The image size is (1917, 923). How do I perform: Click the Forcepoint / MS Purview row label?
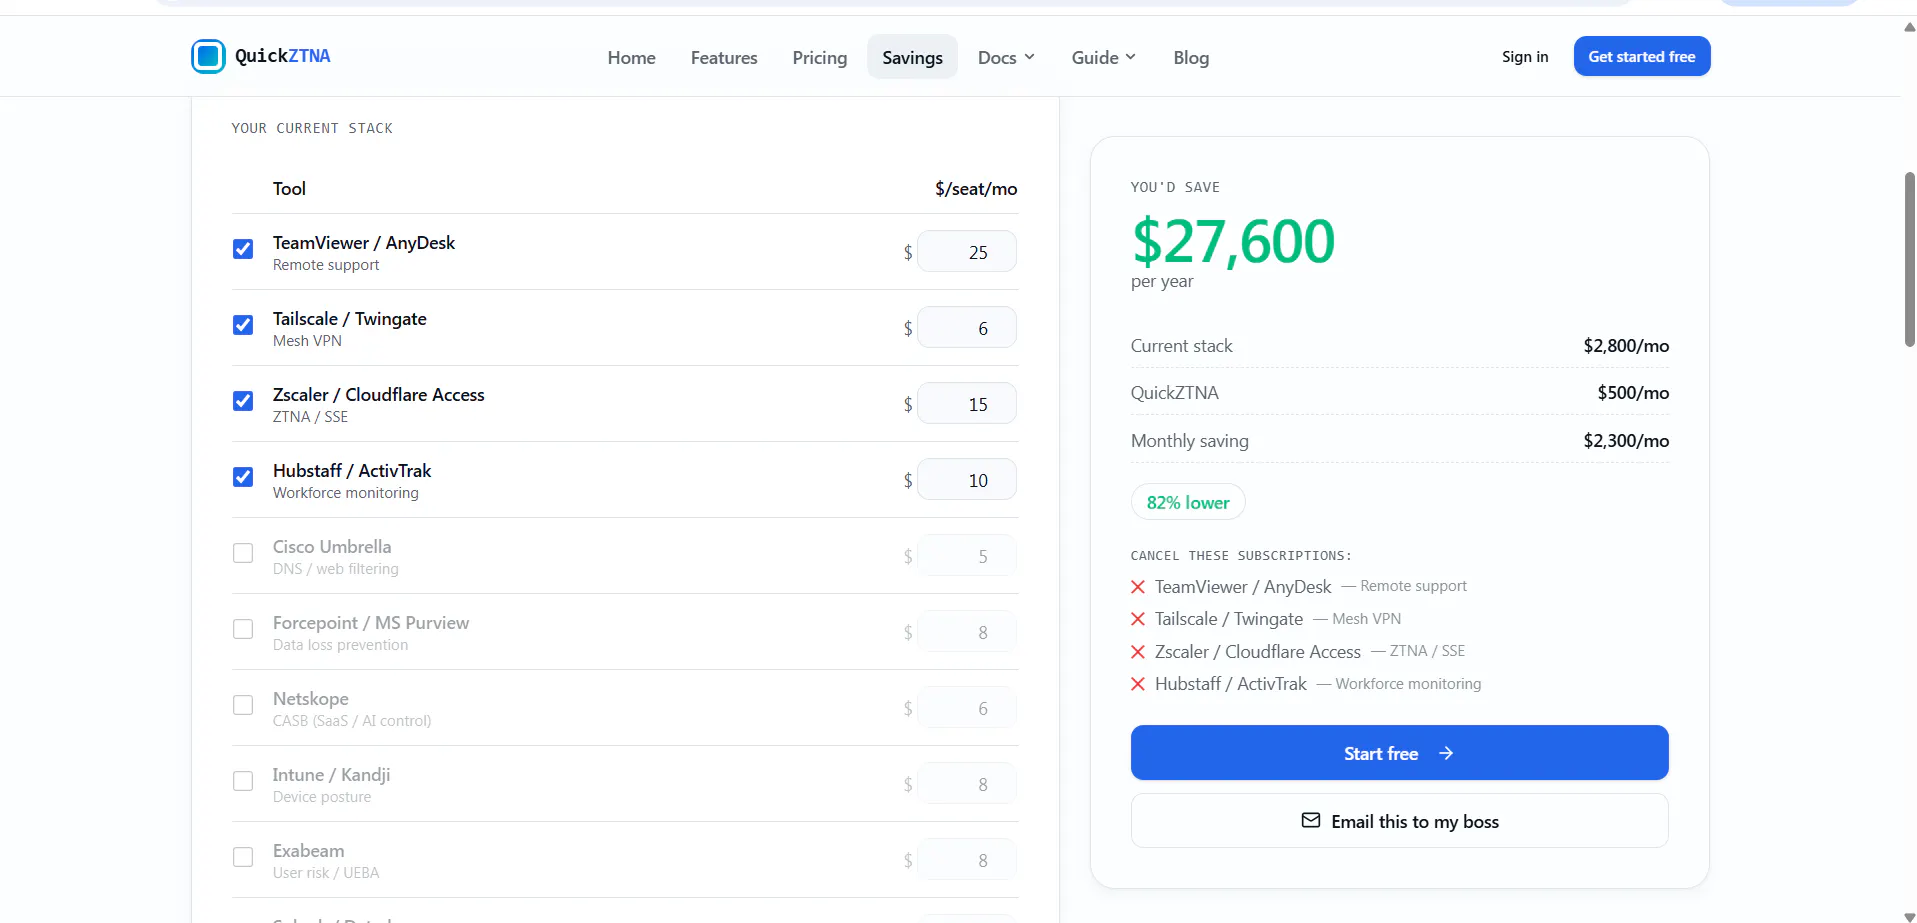371,623
